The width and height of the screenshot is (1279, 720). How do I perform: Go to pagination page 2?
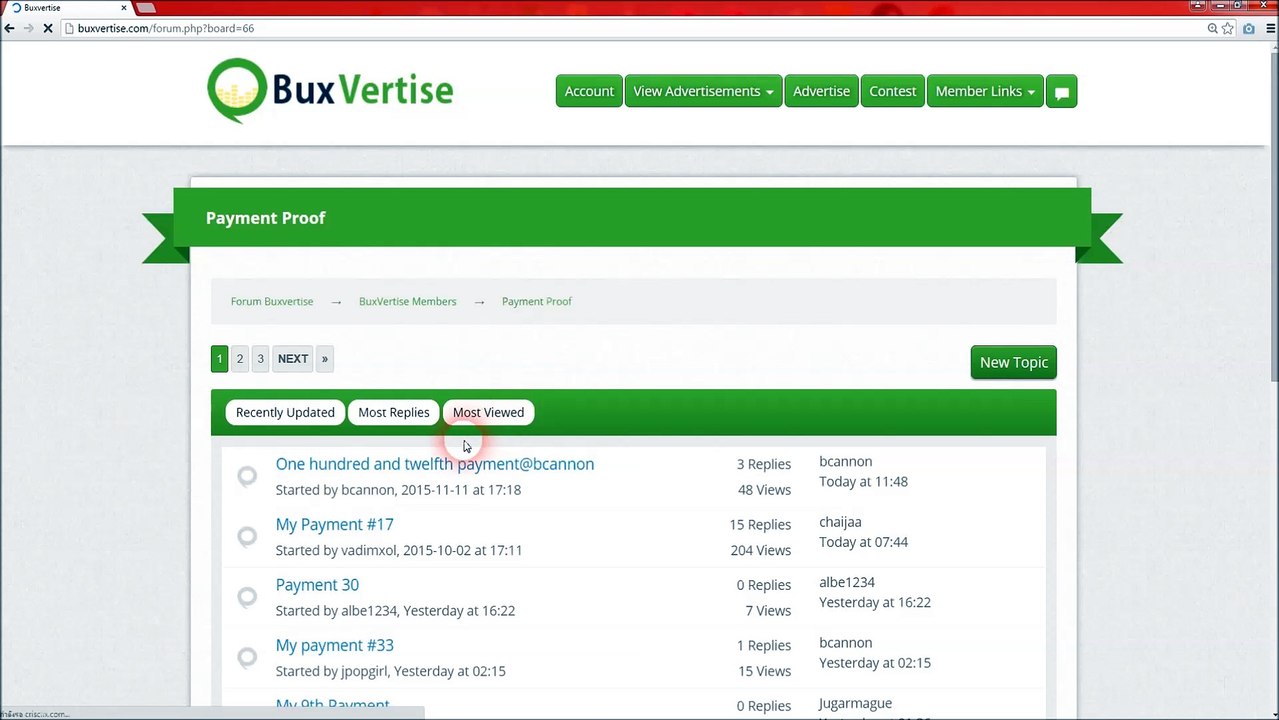point(240,359)
